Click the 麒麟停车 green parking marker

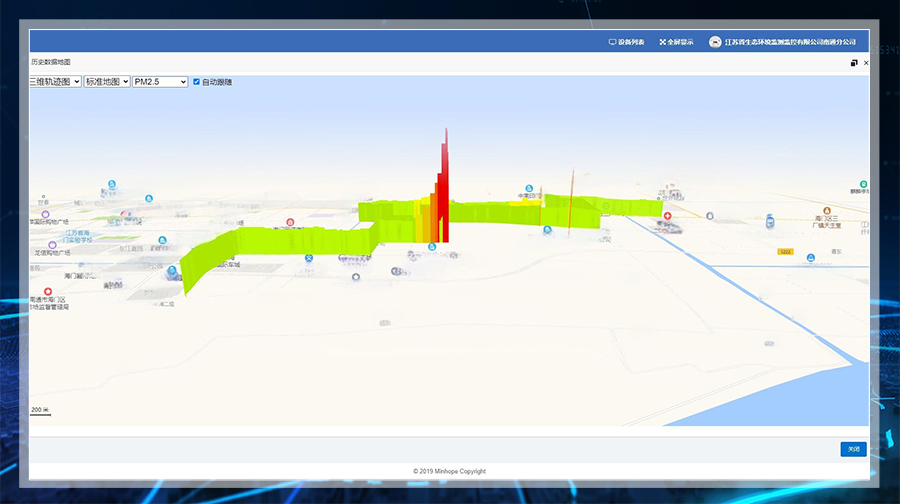tap(862, 183)
